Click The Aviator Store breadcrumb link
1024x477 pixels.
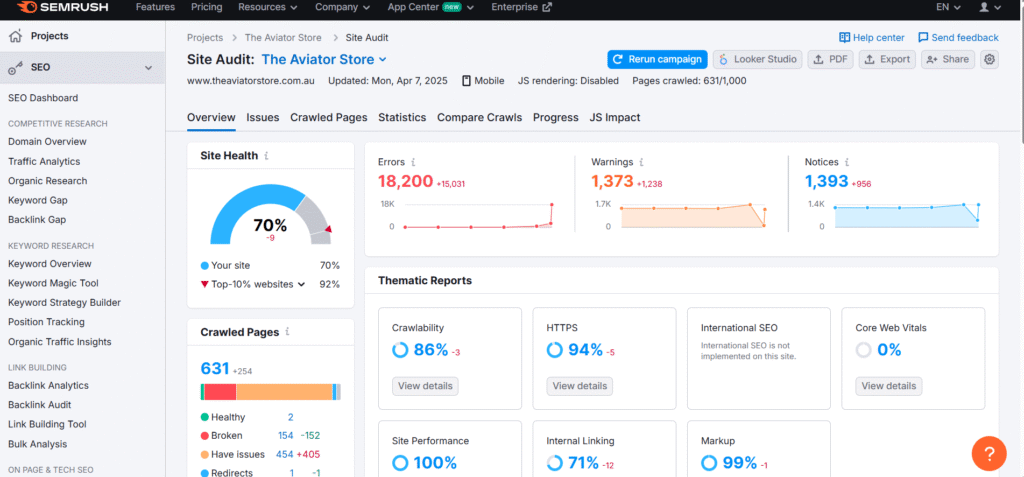tap(283, 38)
